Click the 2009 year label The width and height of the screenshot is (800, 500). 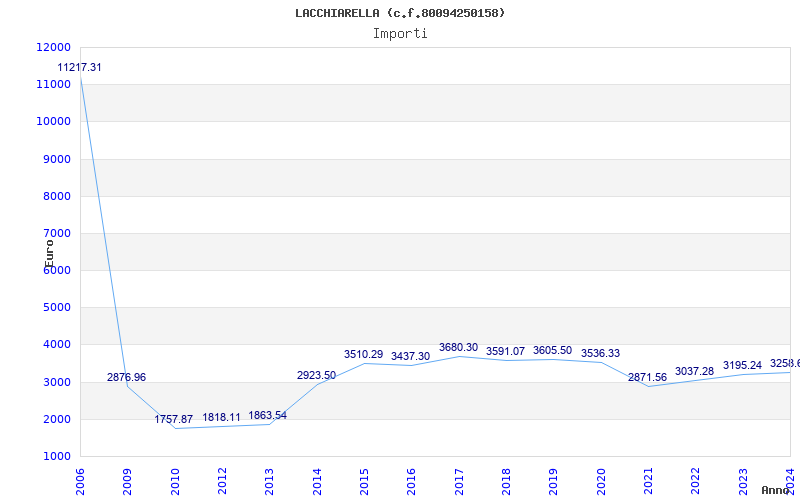click(128, 481)
